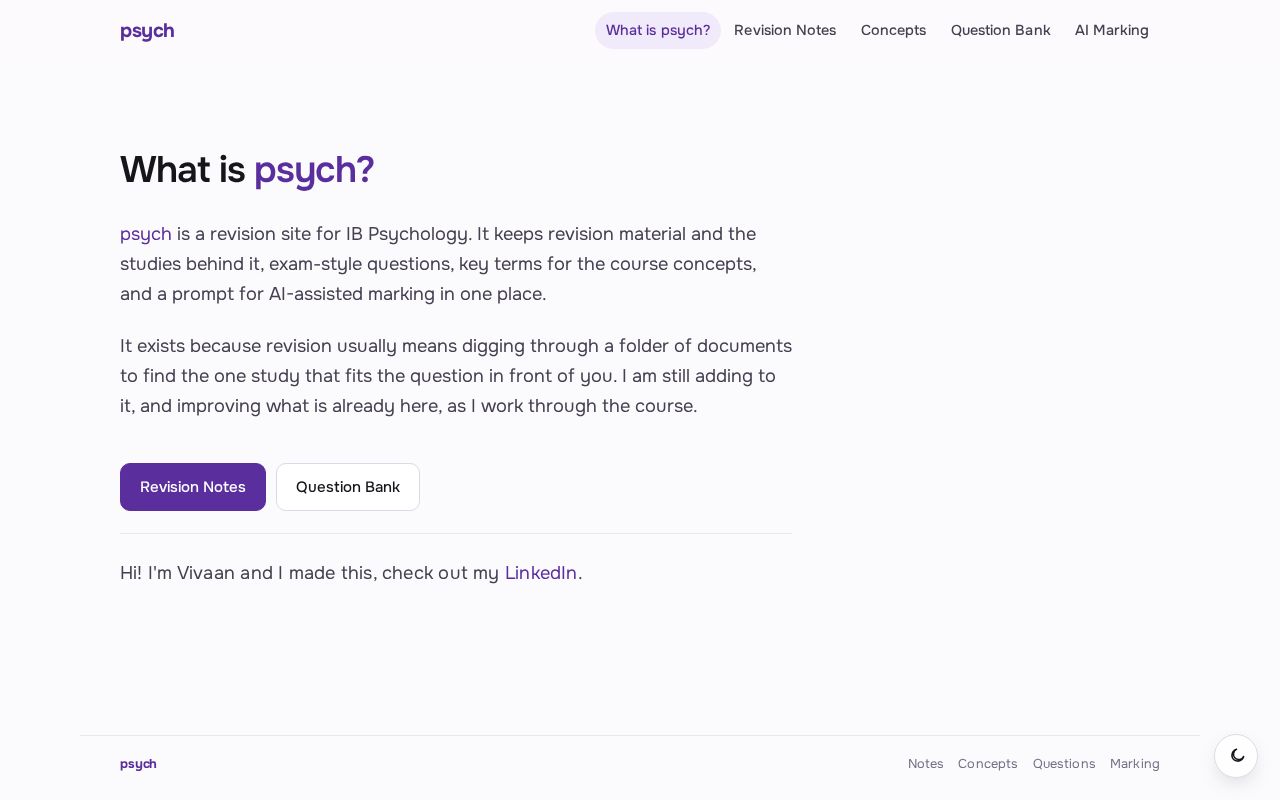1280x800 pixels.
Task: Toggle dark mode with the moon icon
Action: coord(1236,756)
